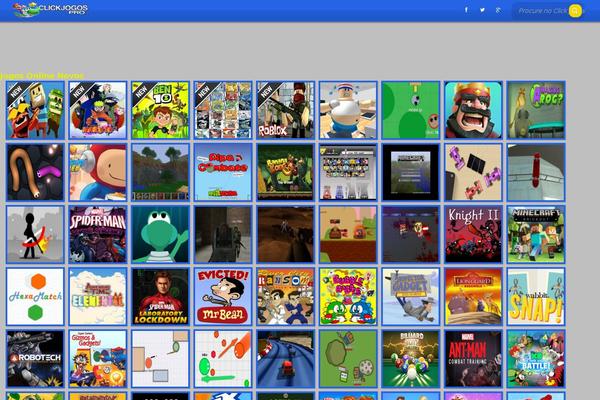The height and width of the screenshot is (400, 600).
Task: Open the slither worm game thumbnail
Action: 35,172
